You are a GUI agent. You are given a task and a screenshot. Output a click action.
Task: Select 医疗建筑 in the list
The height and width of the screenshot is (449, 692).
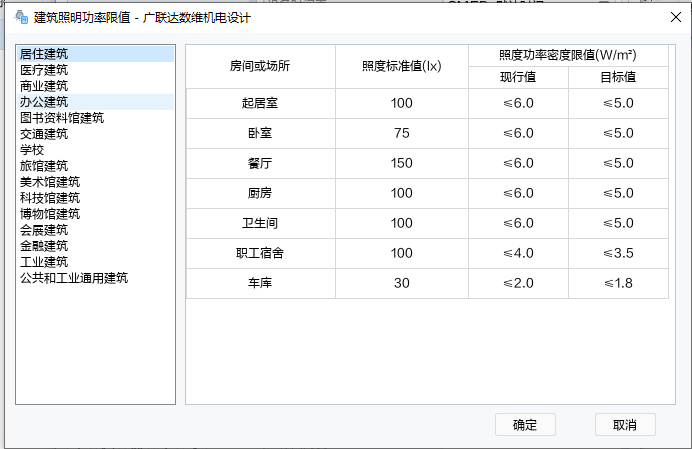pos(95,70)
